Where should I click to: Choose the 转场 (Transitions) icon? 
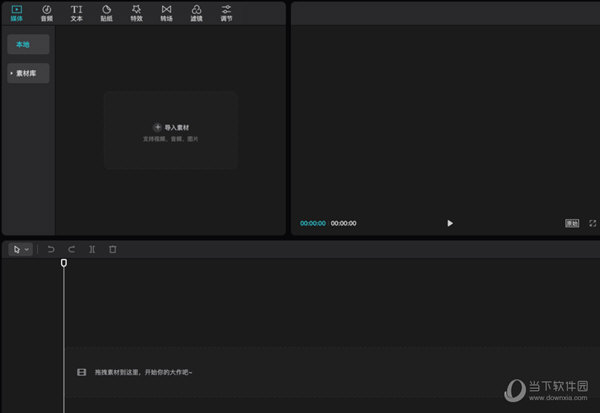click(166, 13)
